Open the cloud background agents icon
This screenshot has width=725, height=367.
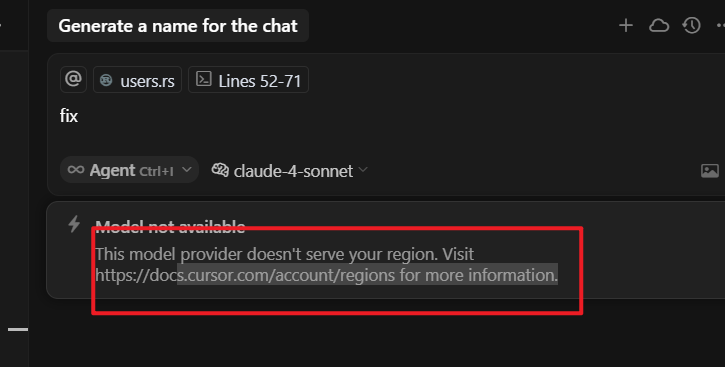click(659, 25)
